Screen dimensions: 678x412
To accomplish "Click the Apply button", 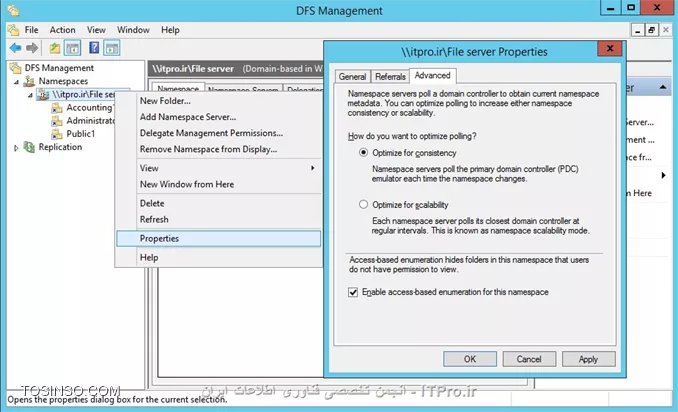I will pos(588,359).
